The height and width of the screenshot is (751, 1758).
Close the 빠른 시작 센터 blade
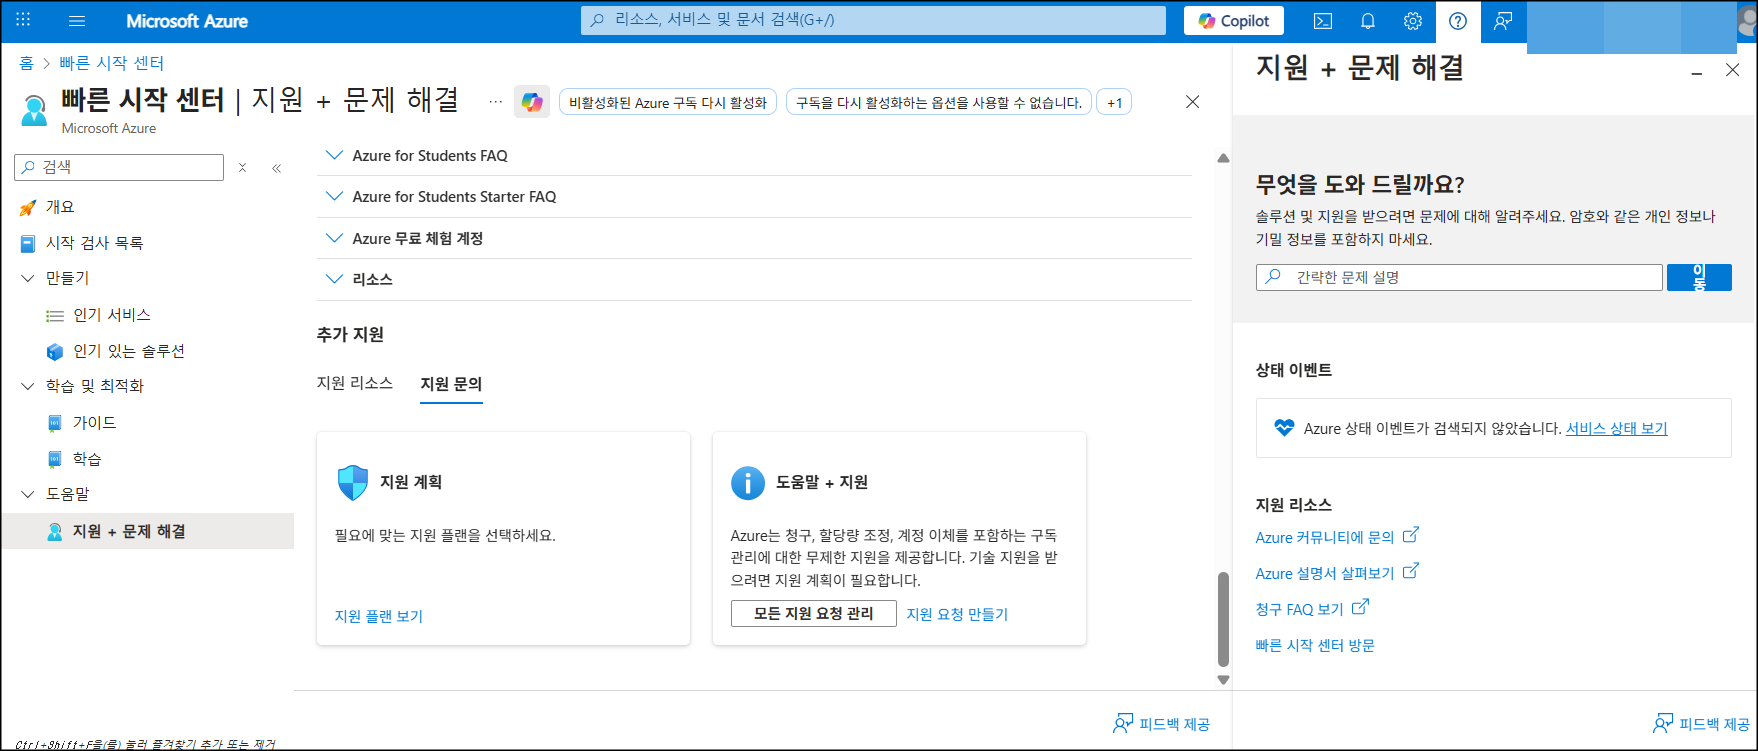coord(1192,102)
